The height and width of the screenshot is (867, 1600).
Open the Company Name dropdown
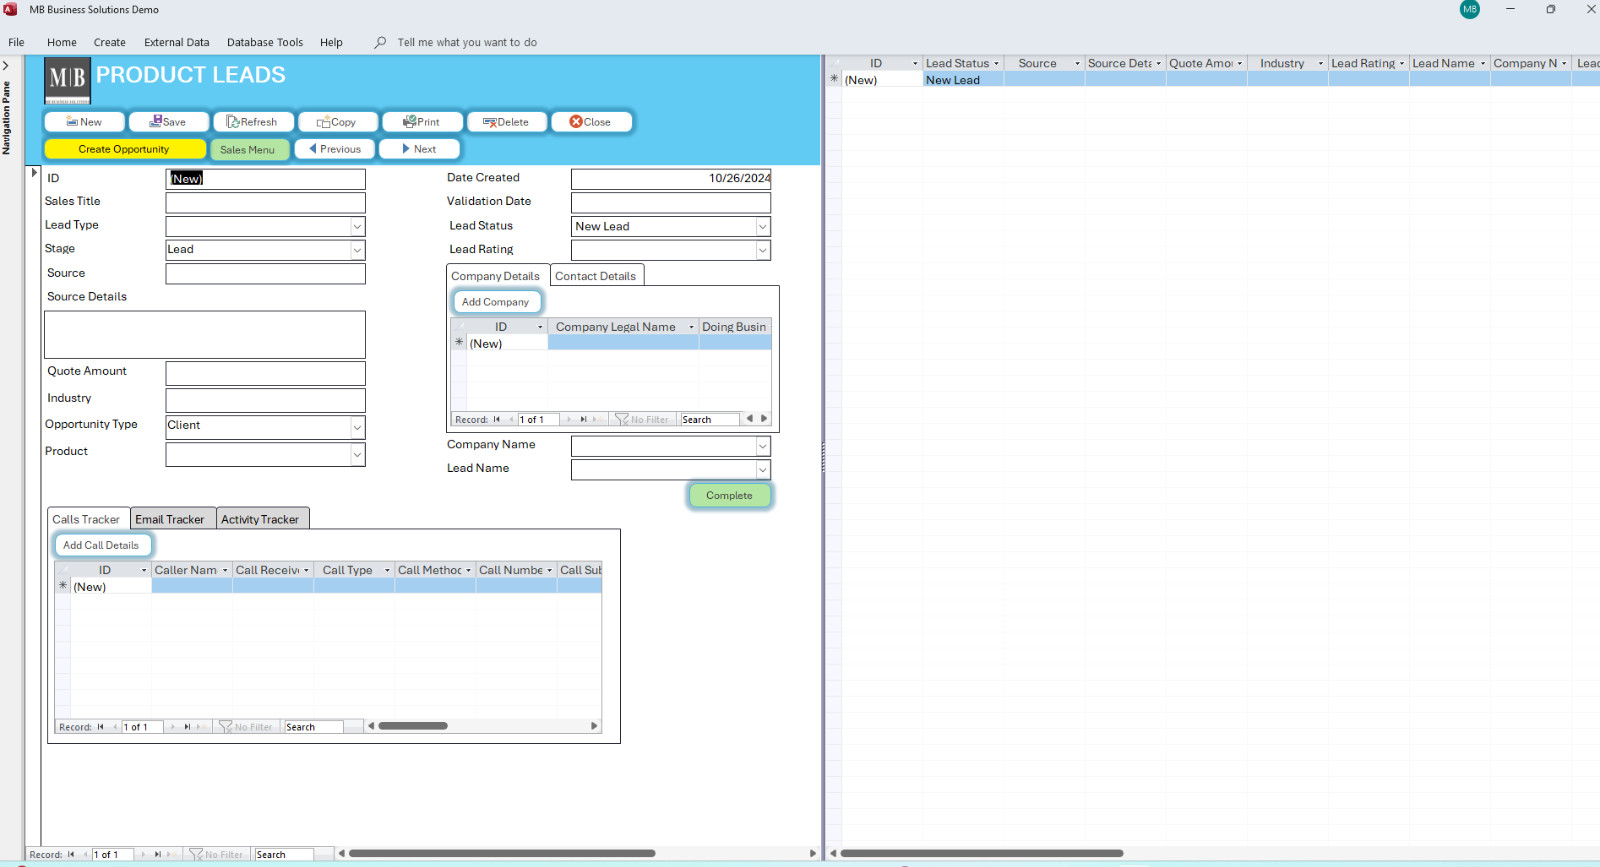[762, 446]
